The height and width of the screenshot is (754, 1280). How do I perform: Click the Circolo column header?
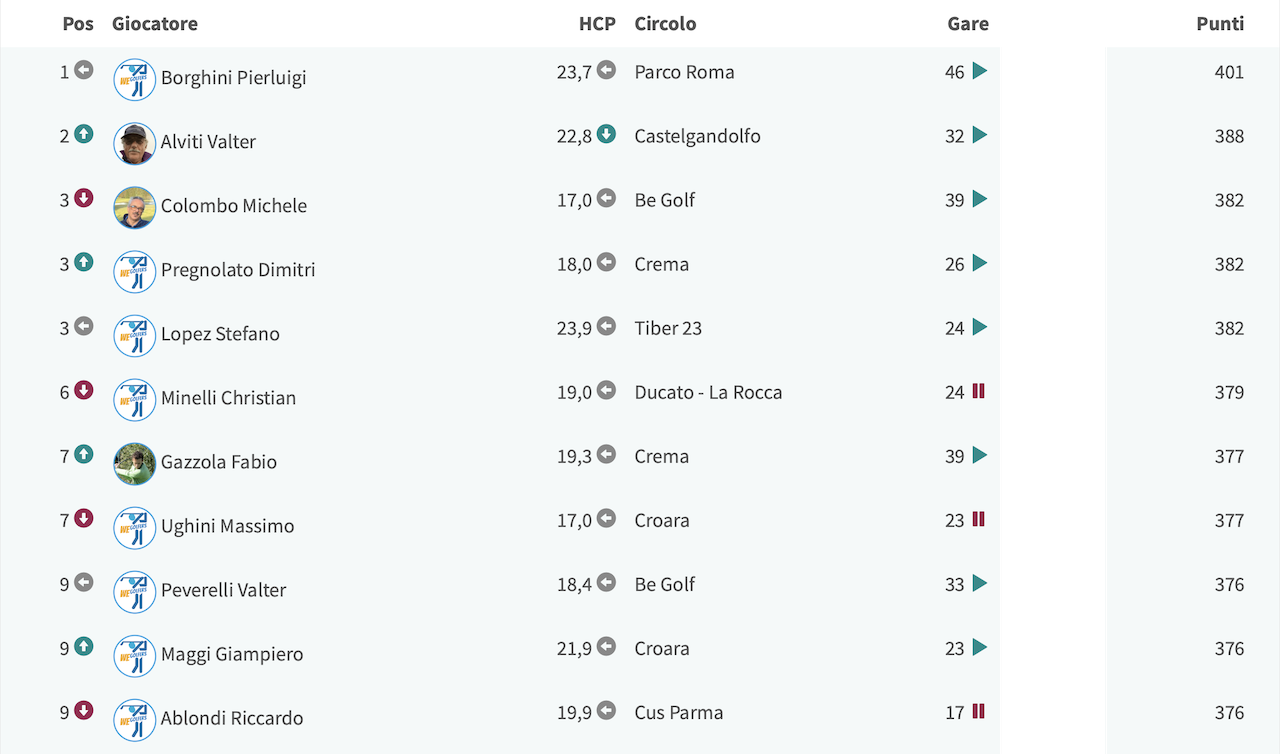(x=665, y=23)
